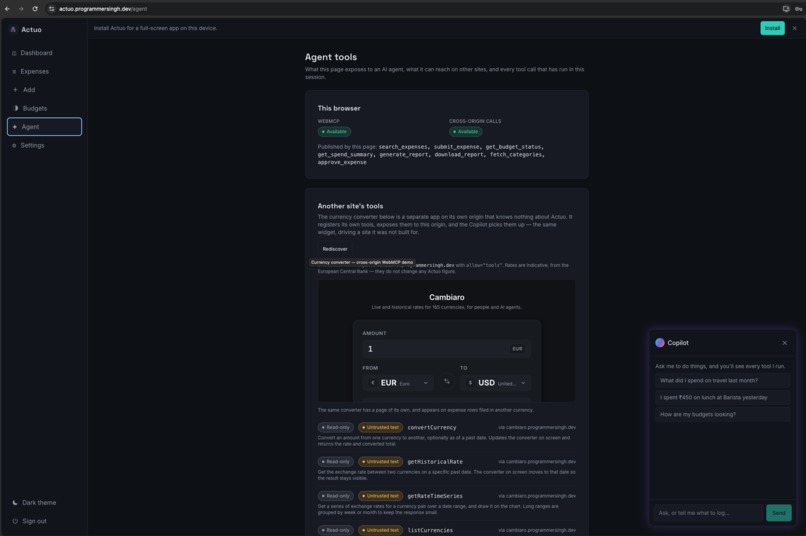Go back using the browser back arrow
The image size is (806, 536).
7,9
